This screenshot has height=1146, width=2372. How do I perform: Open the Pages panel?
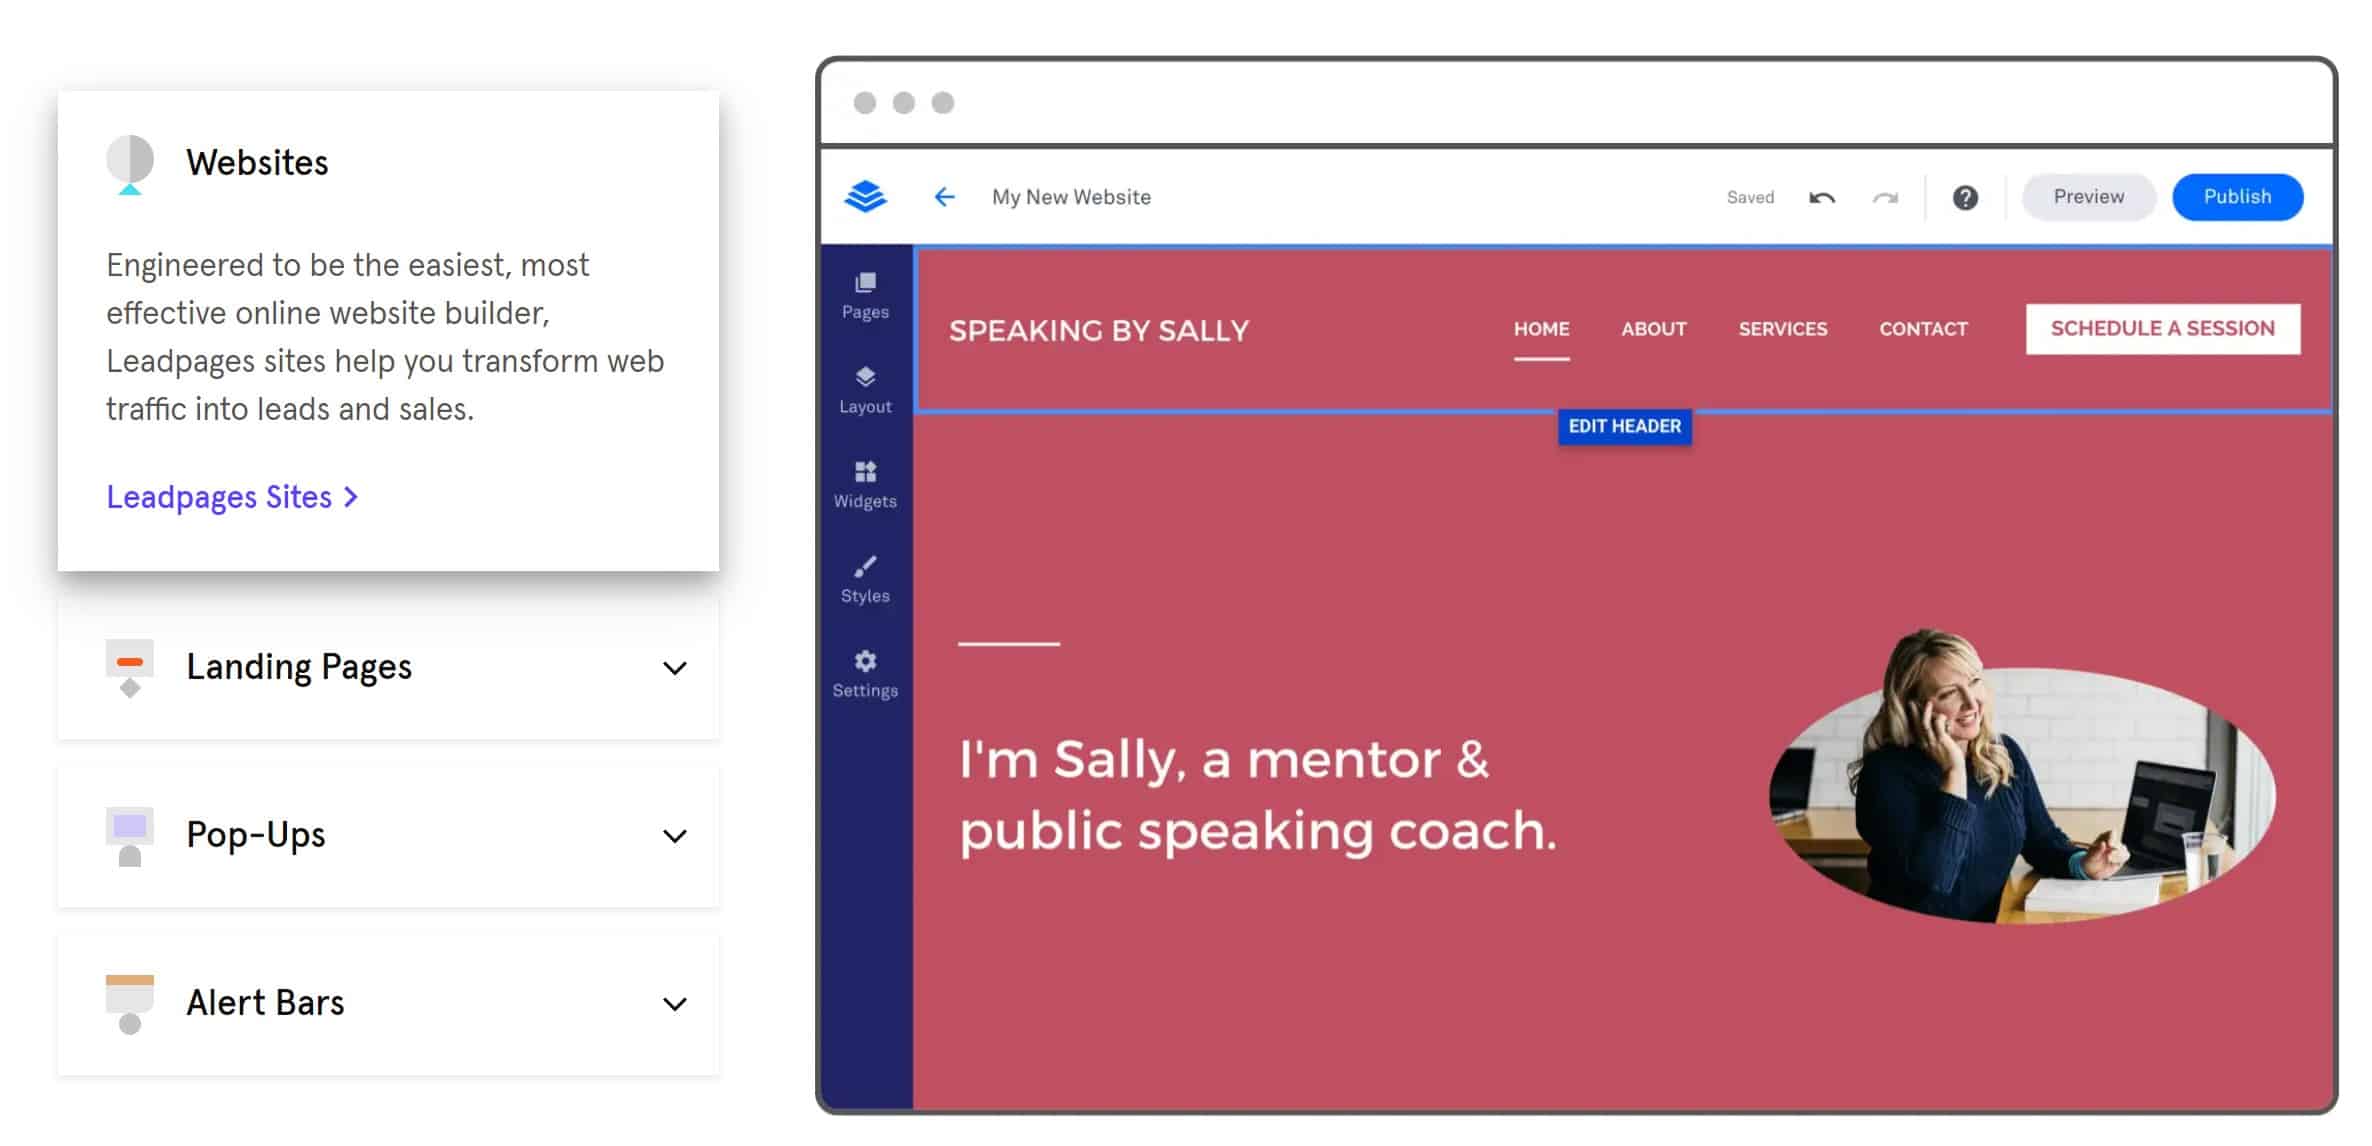click(x=866, y=293)
